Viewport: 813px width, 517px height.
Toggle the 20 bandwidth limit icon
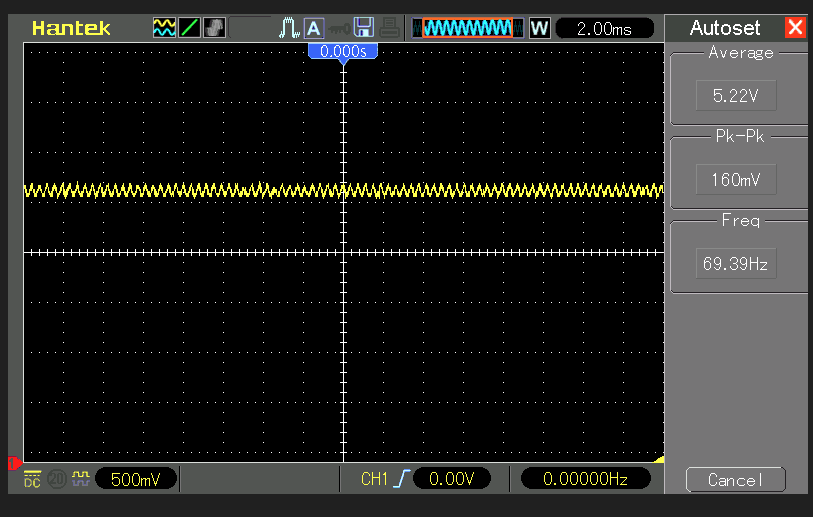pos(57,480)
